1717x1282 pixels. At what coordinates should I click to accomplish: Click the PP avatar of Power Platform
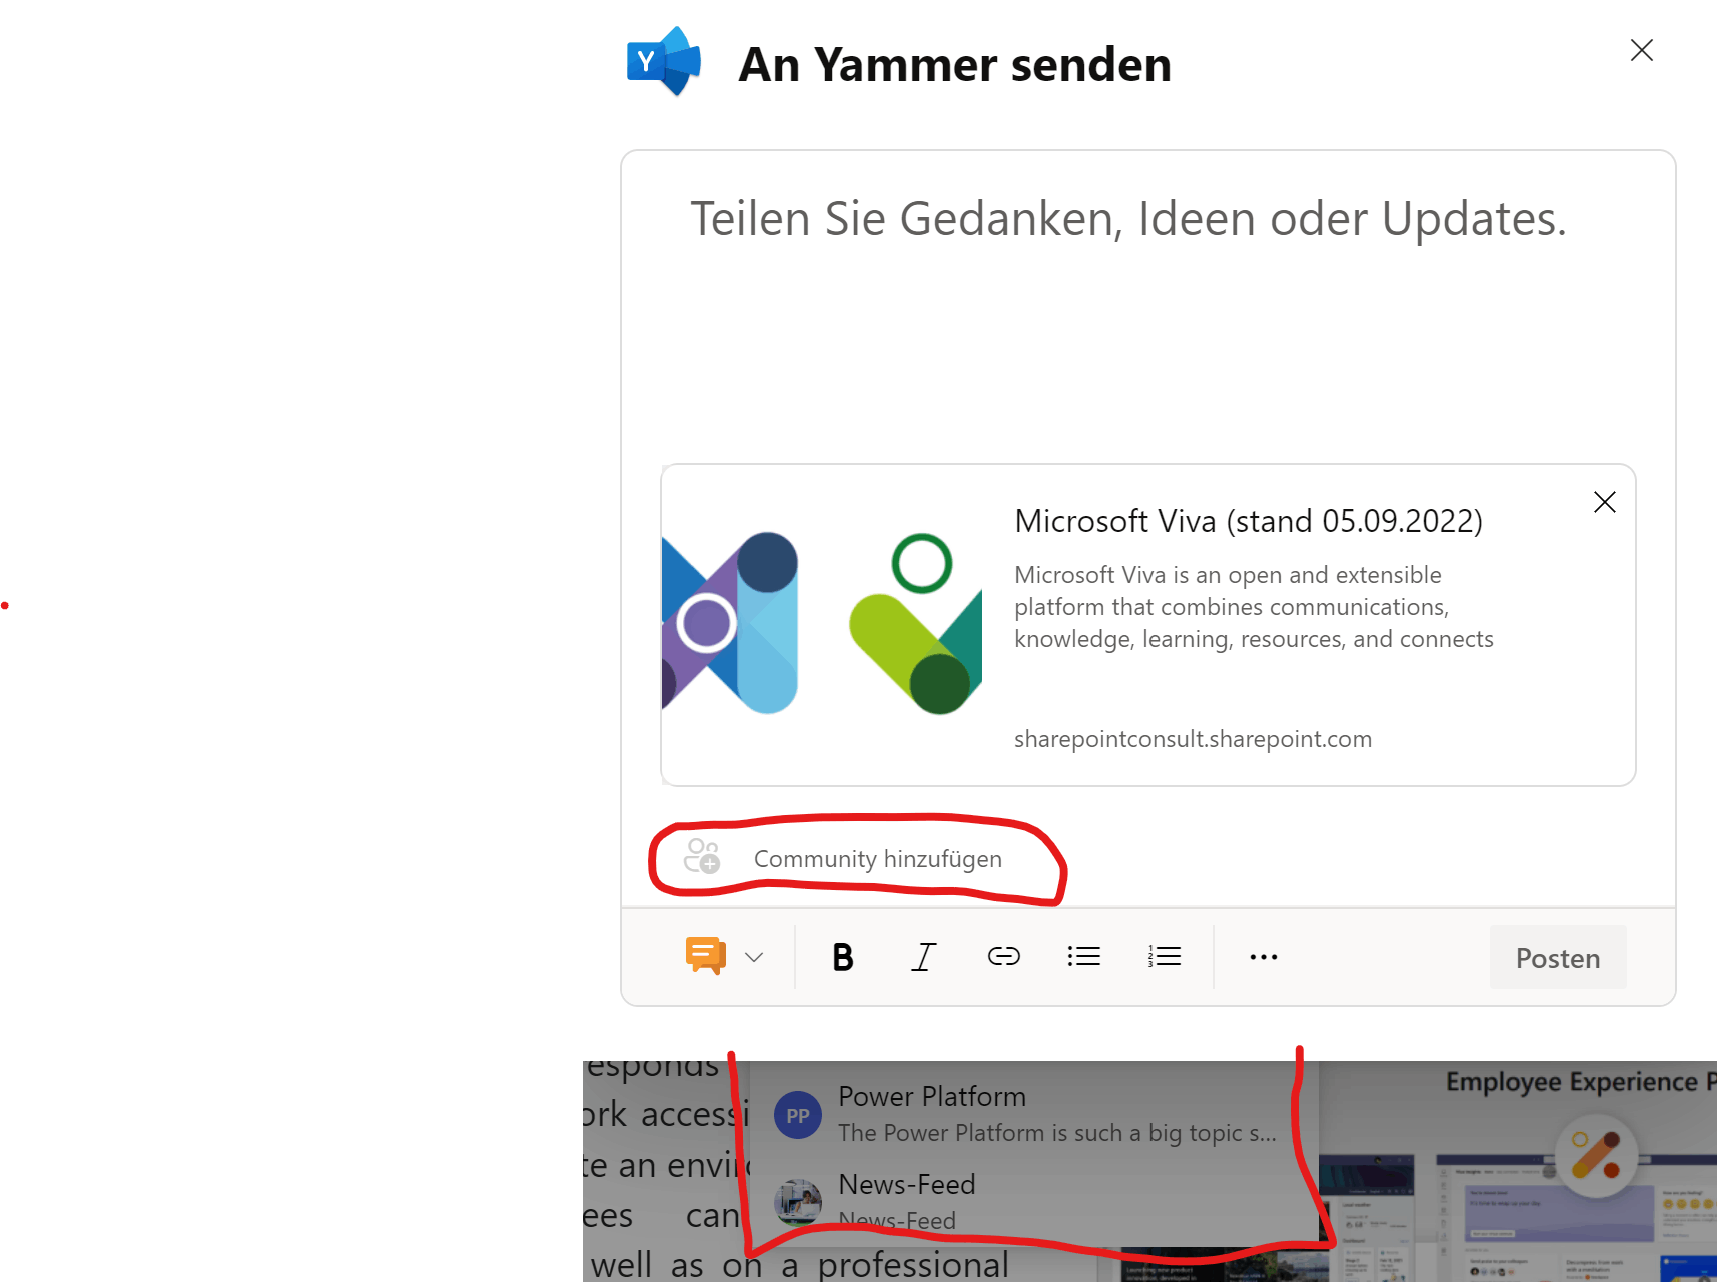[798, 1115]
